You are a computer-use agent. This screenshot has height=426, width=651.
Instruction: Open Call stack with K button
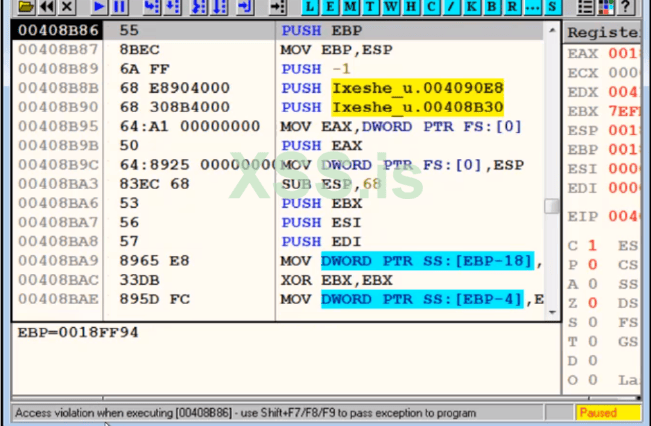(x=472, y=7)
